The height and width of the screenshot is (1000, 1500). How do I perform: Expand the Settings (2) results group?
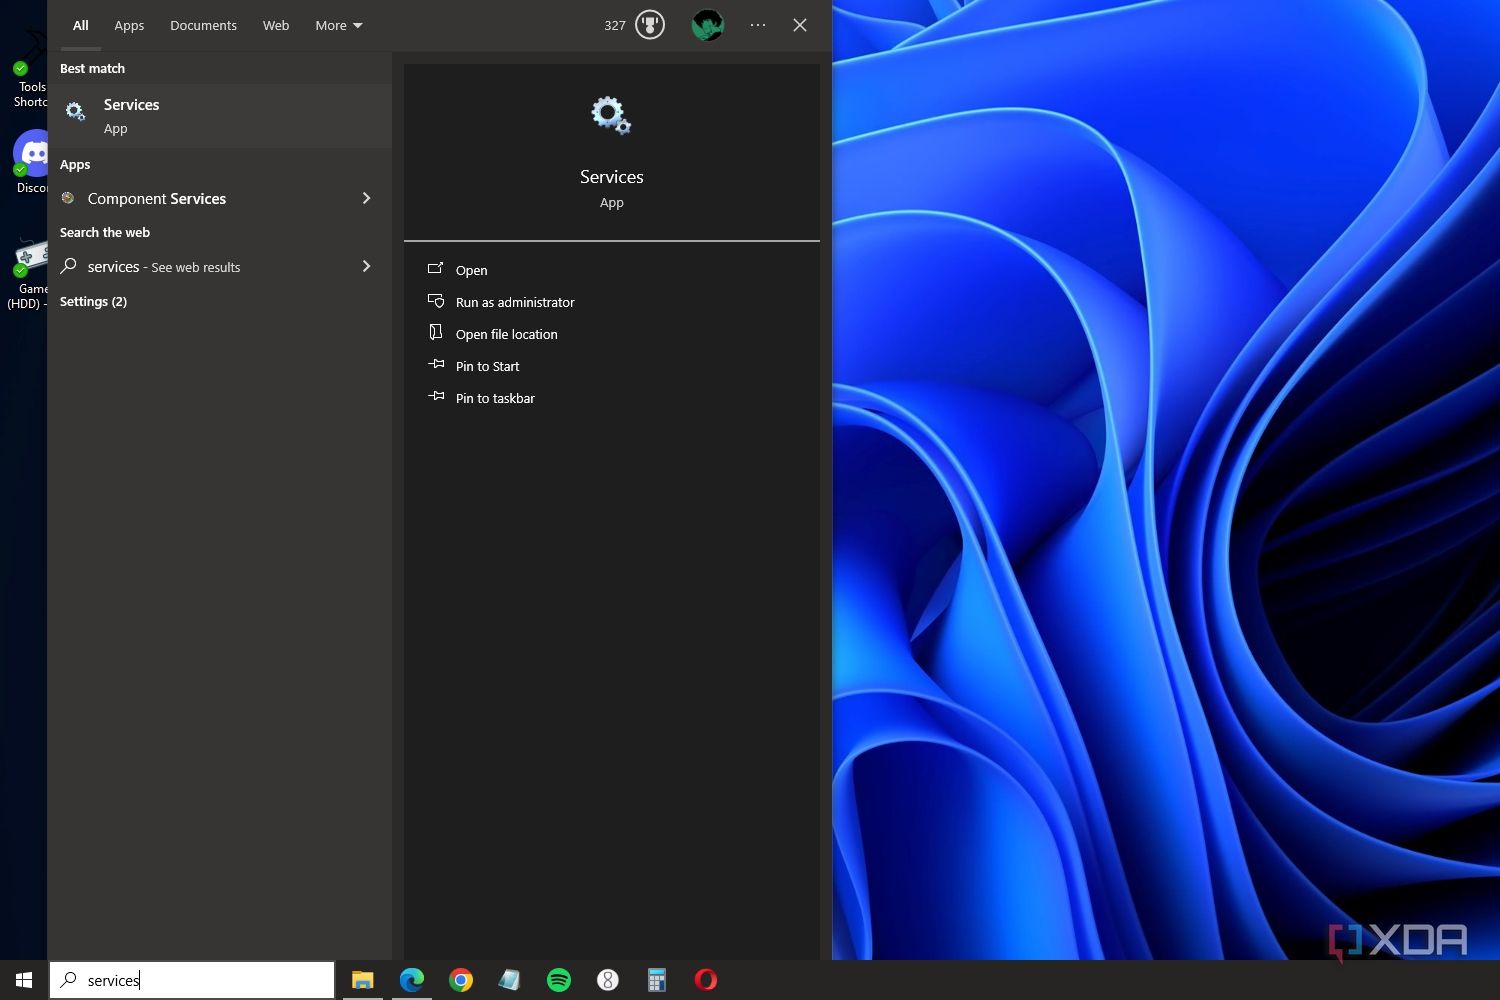pos(93,301)
